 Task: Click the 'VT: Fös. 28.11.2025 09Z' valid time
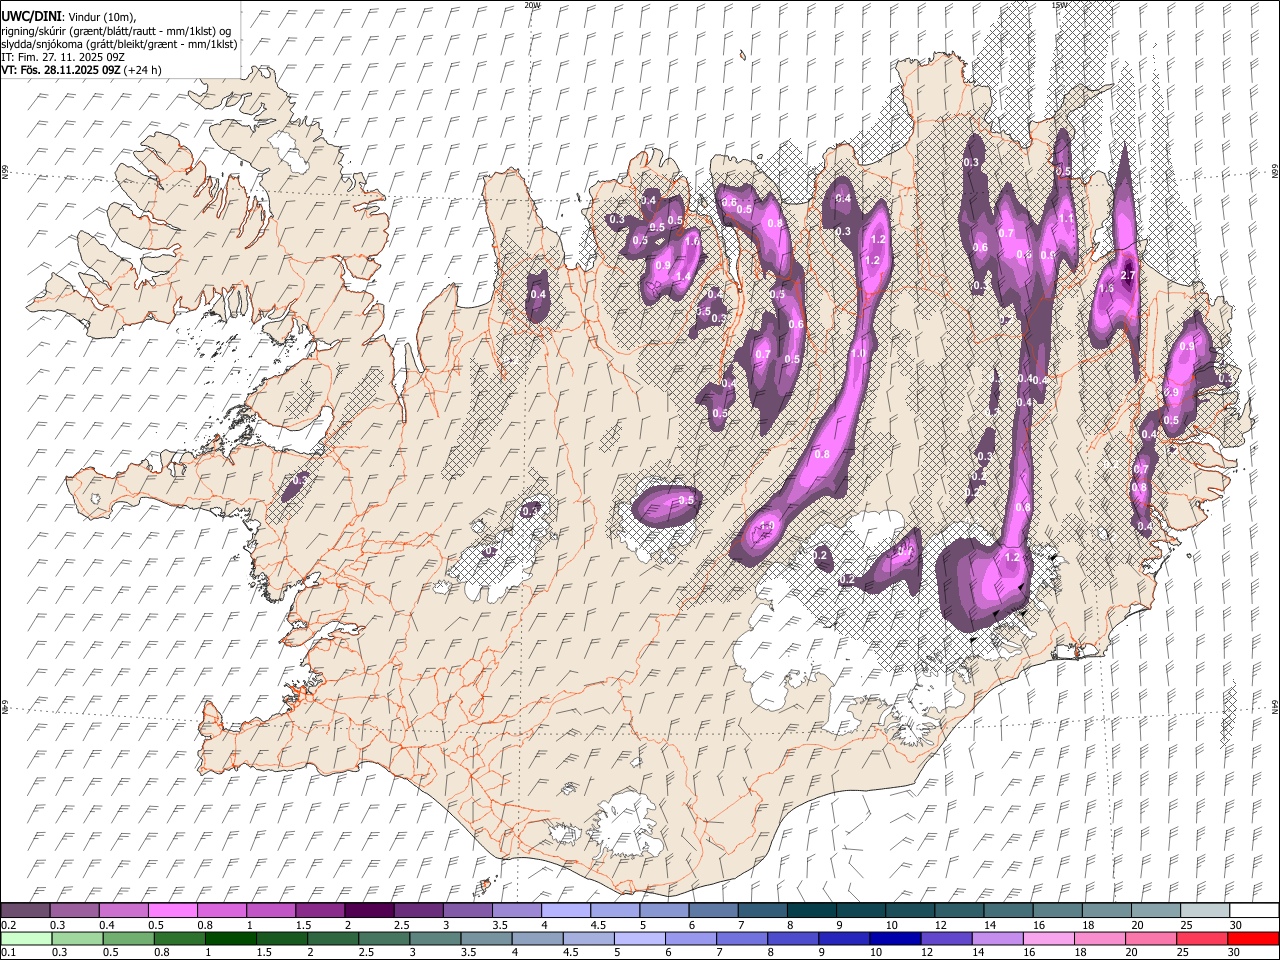pos(61,70)
